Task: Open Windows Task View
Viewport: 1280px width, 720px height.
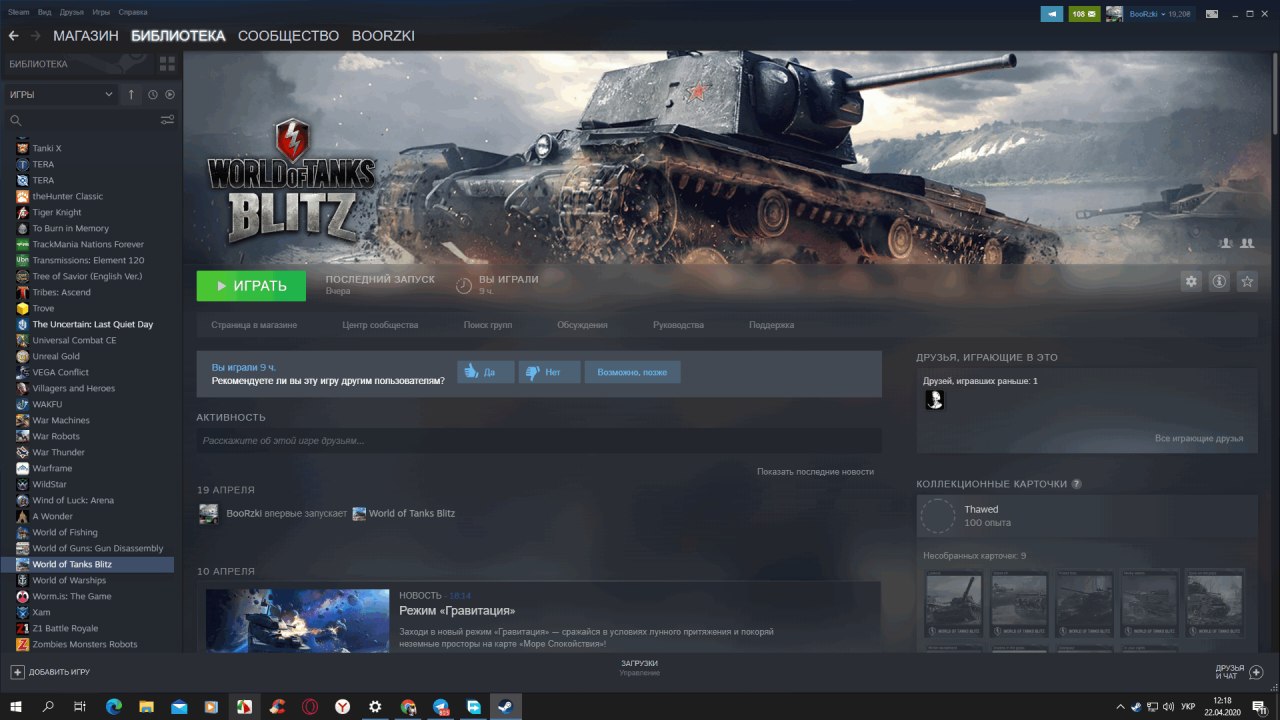Action: pos(80,706)
